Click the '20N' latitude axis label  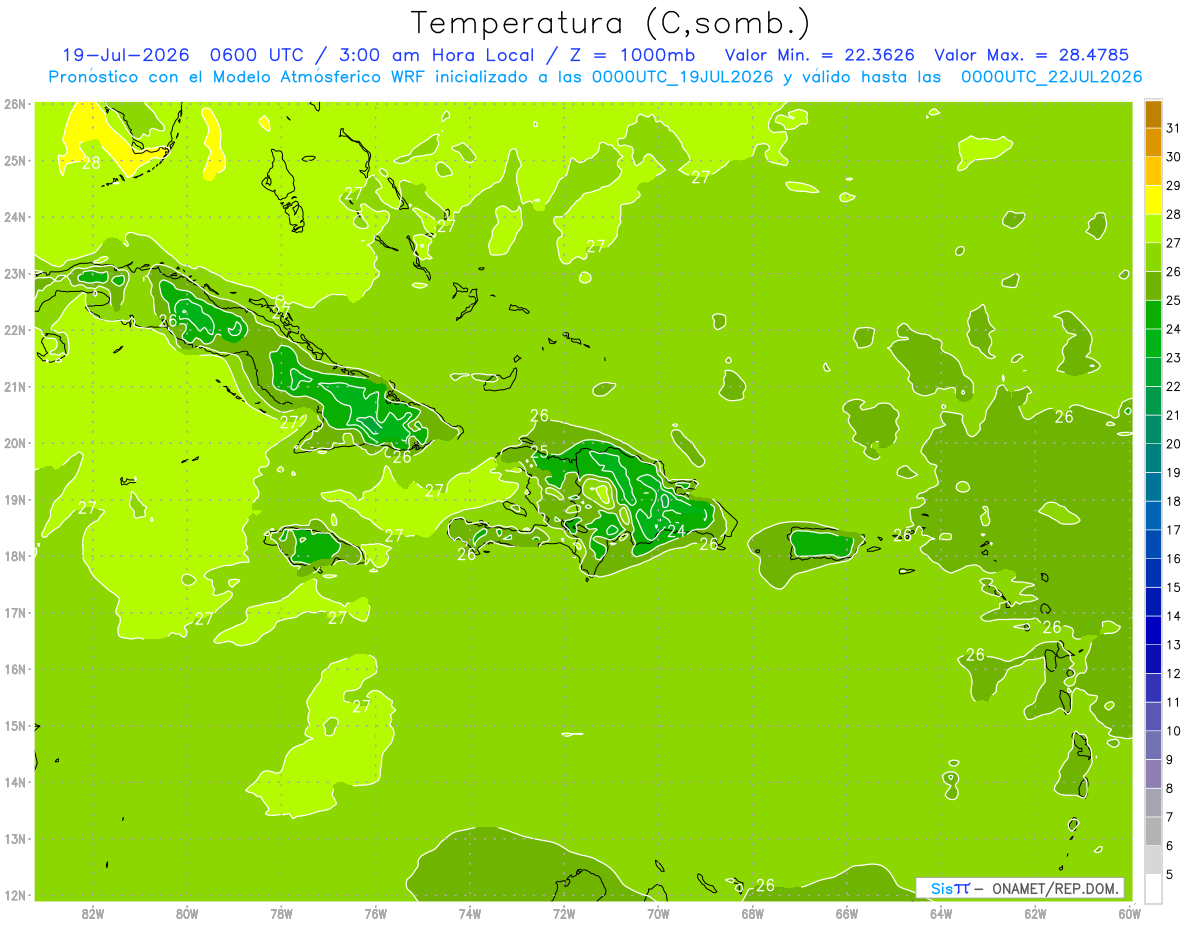15,443
